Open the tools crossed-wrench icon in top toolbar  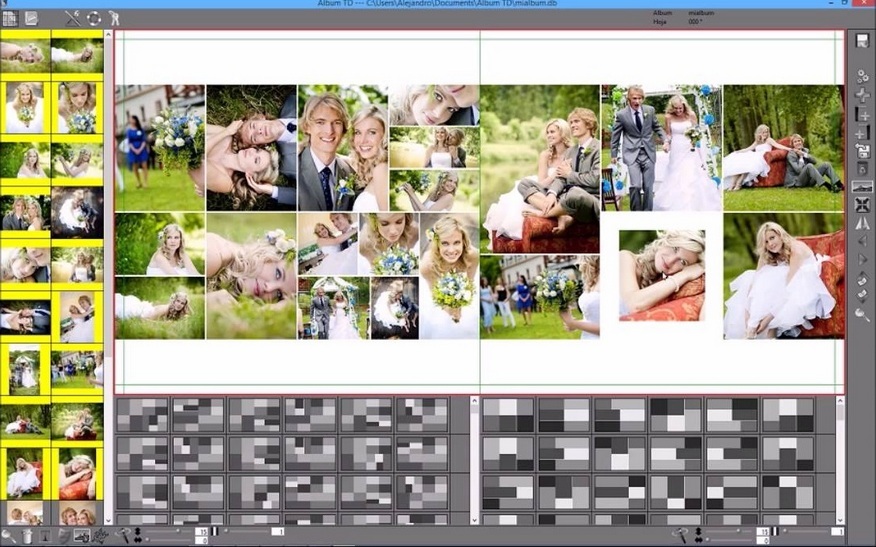point(73,18)
